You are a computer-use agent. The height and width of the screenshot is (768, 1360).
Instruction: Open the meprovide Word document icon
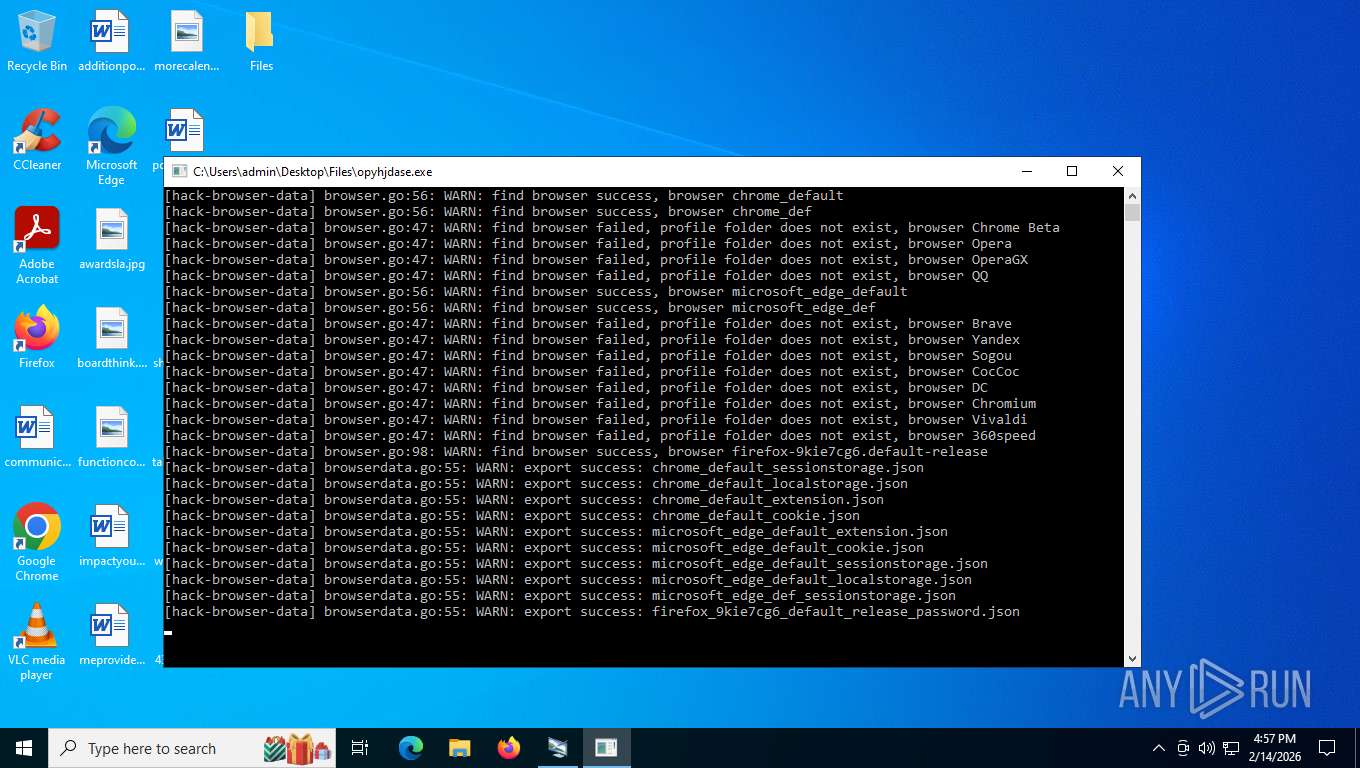pyautogui.click(x=111, y=635)
